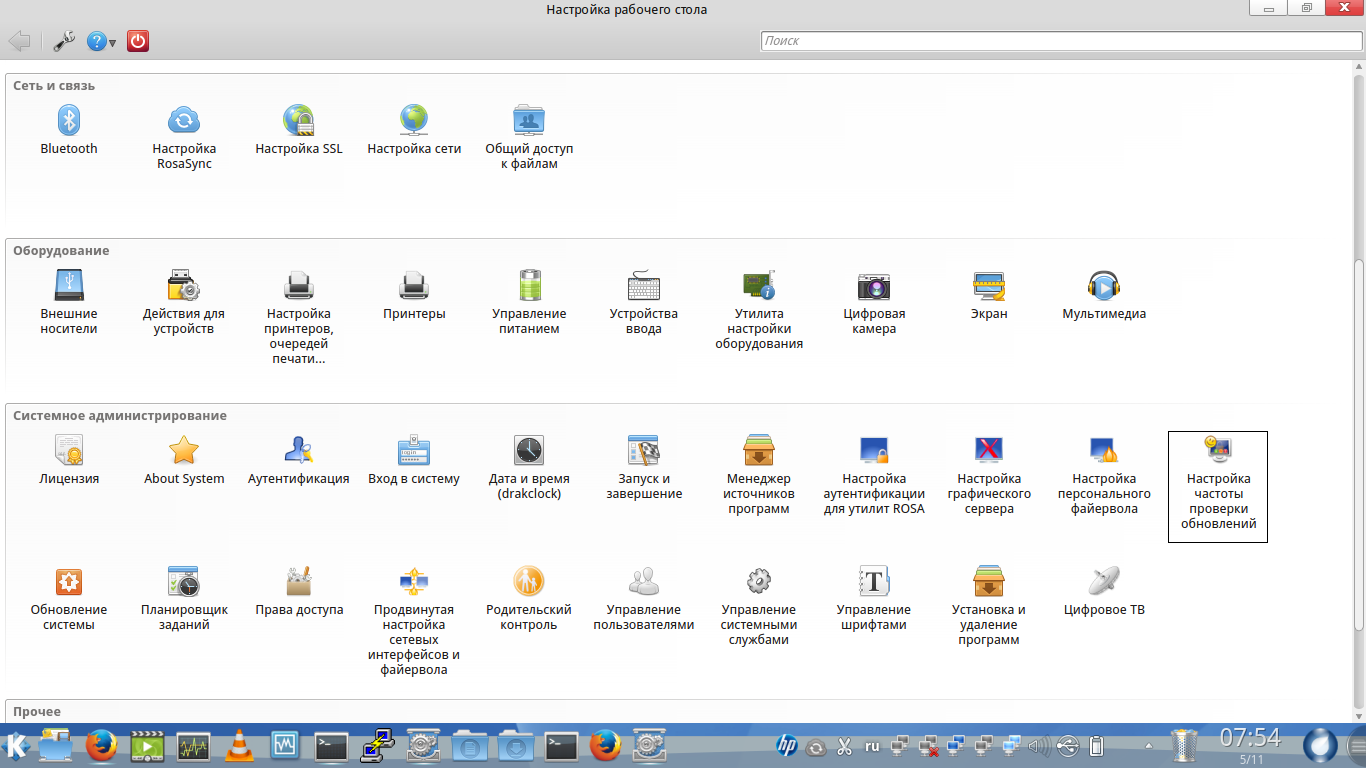The height and width of the screenshot is (768, 1366).
Task: Open Настройка SSL settings
Action: [x=298, y=122]
